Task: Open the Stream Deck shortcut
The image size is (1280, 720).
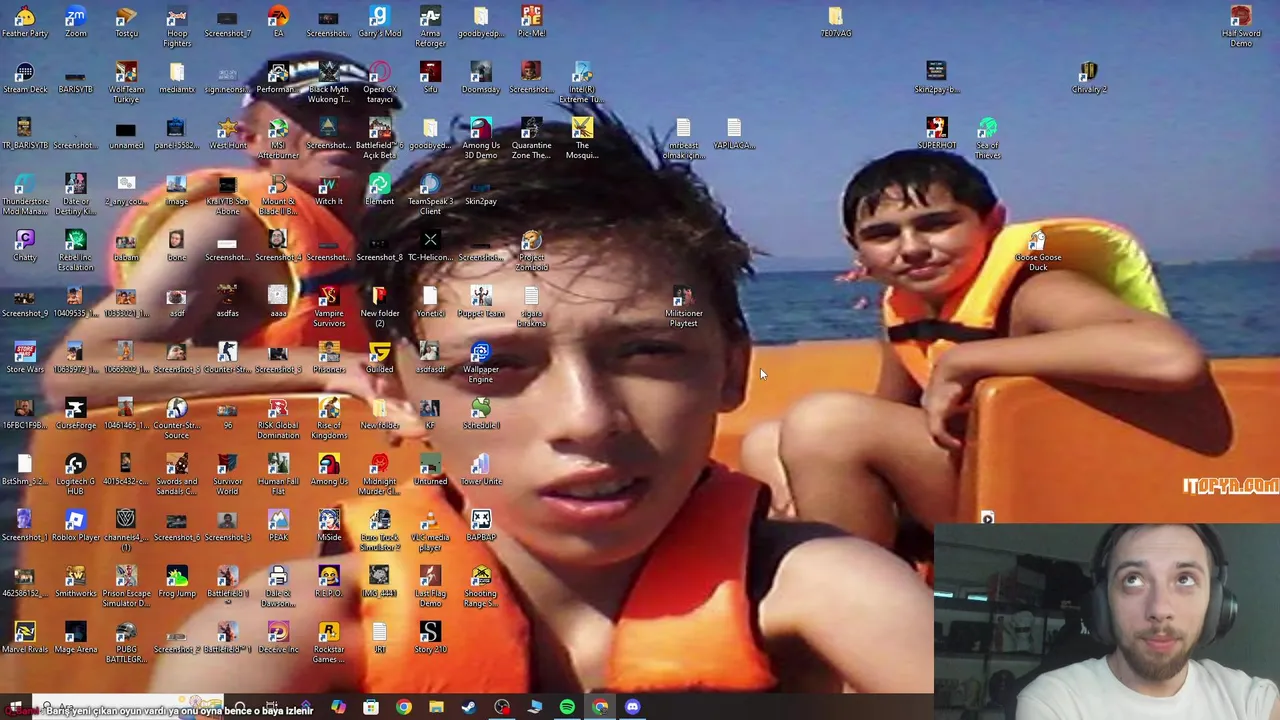Action: 25,78
